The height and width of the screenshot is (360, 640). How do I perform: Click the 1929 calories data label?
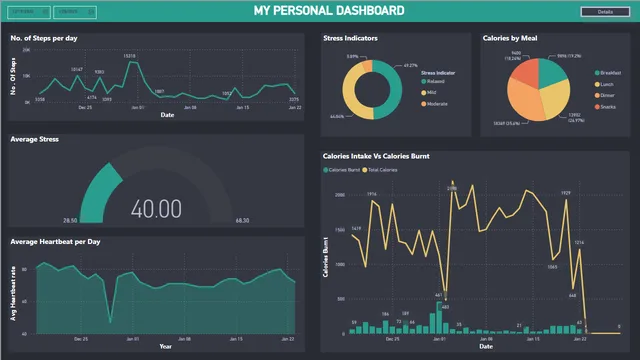click(565, 193)
